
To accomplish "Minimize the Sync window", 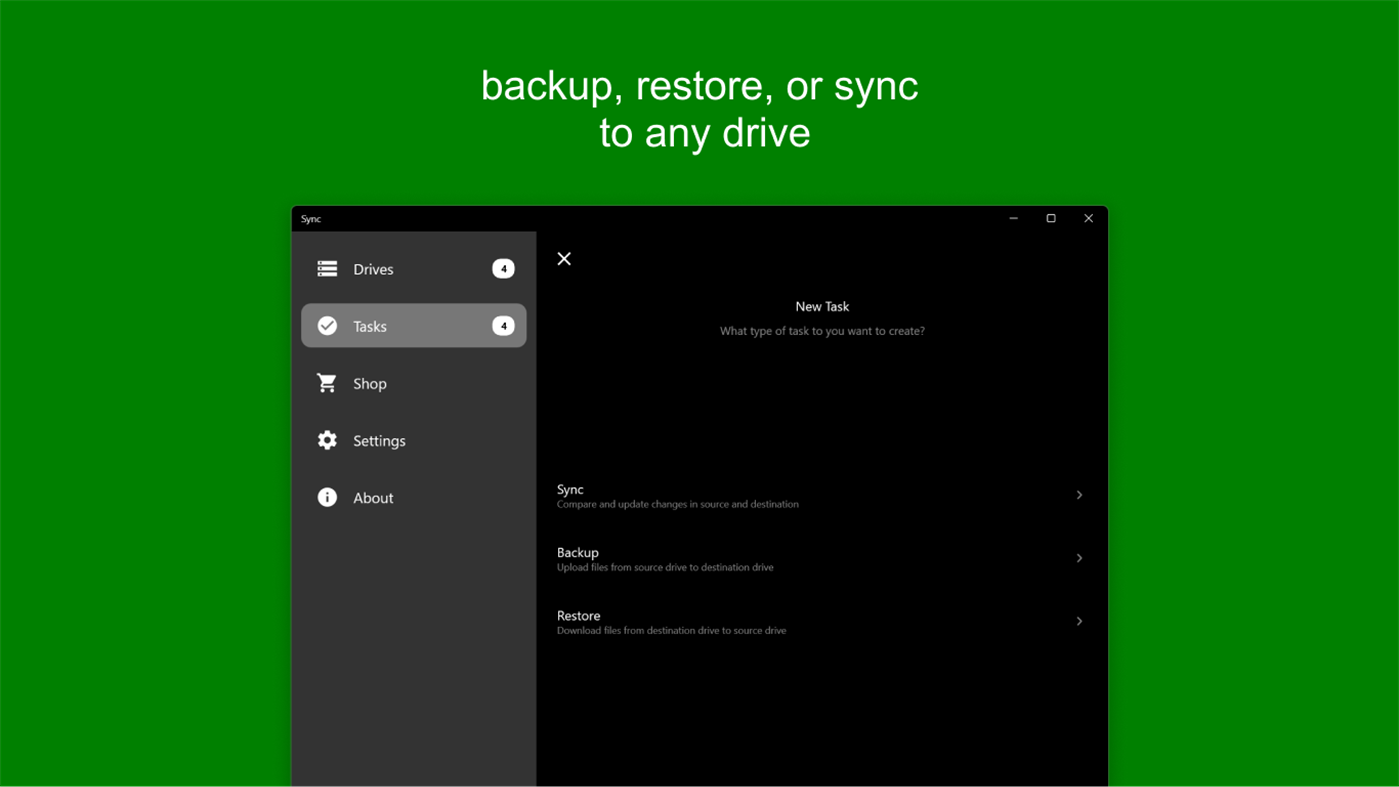I will (x=1012, y=218).
